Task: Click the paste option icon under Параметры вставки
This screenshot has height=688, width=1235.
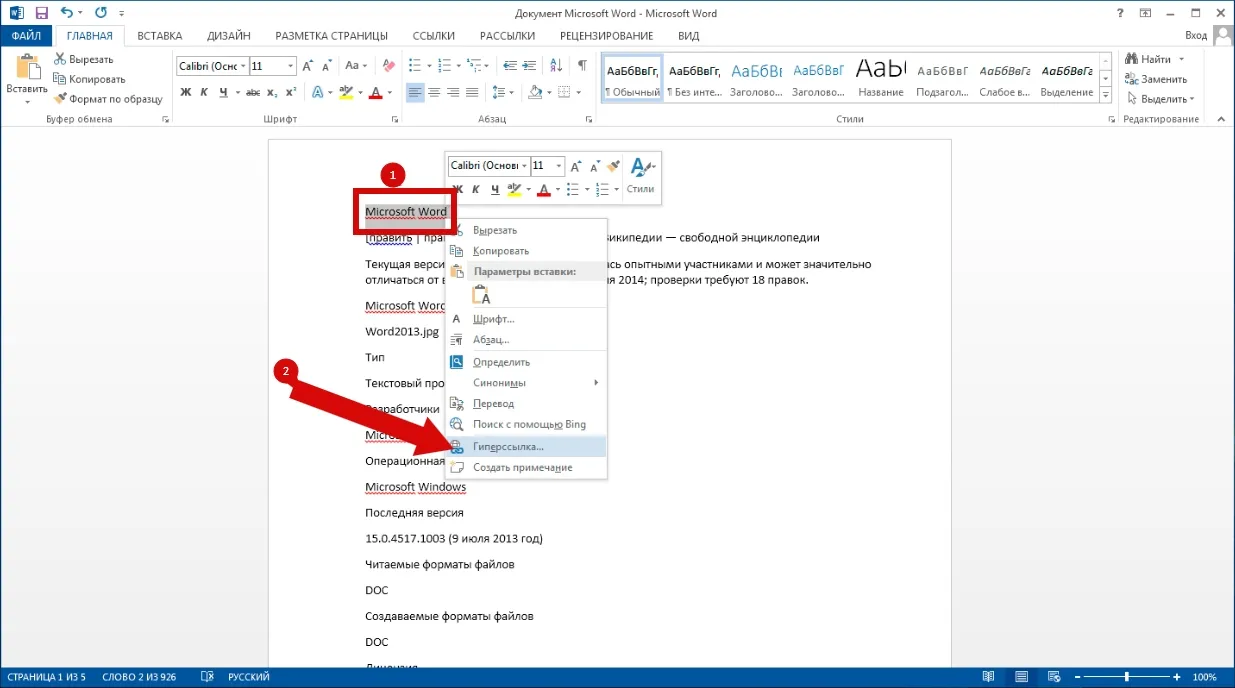Action: pos(481,295)
